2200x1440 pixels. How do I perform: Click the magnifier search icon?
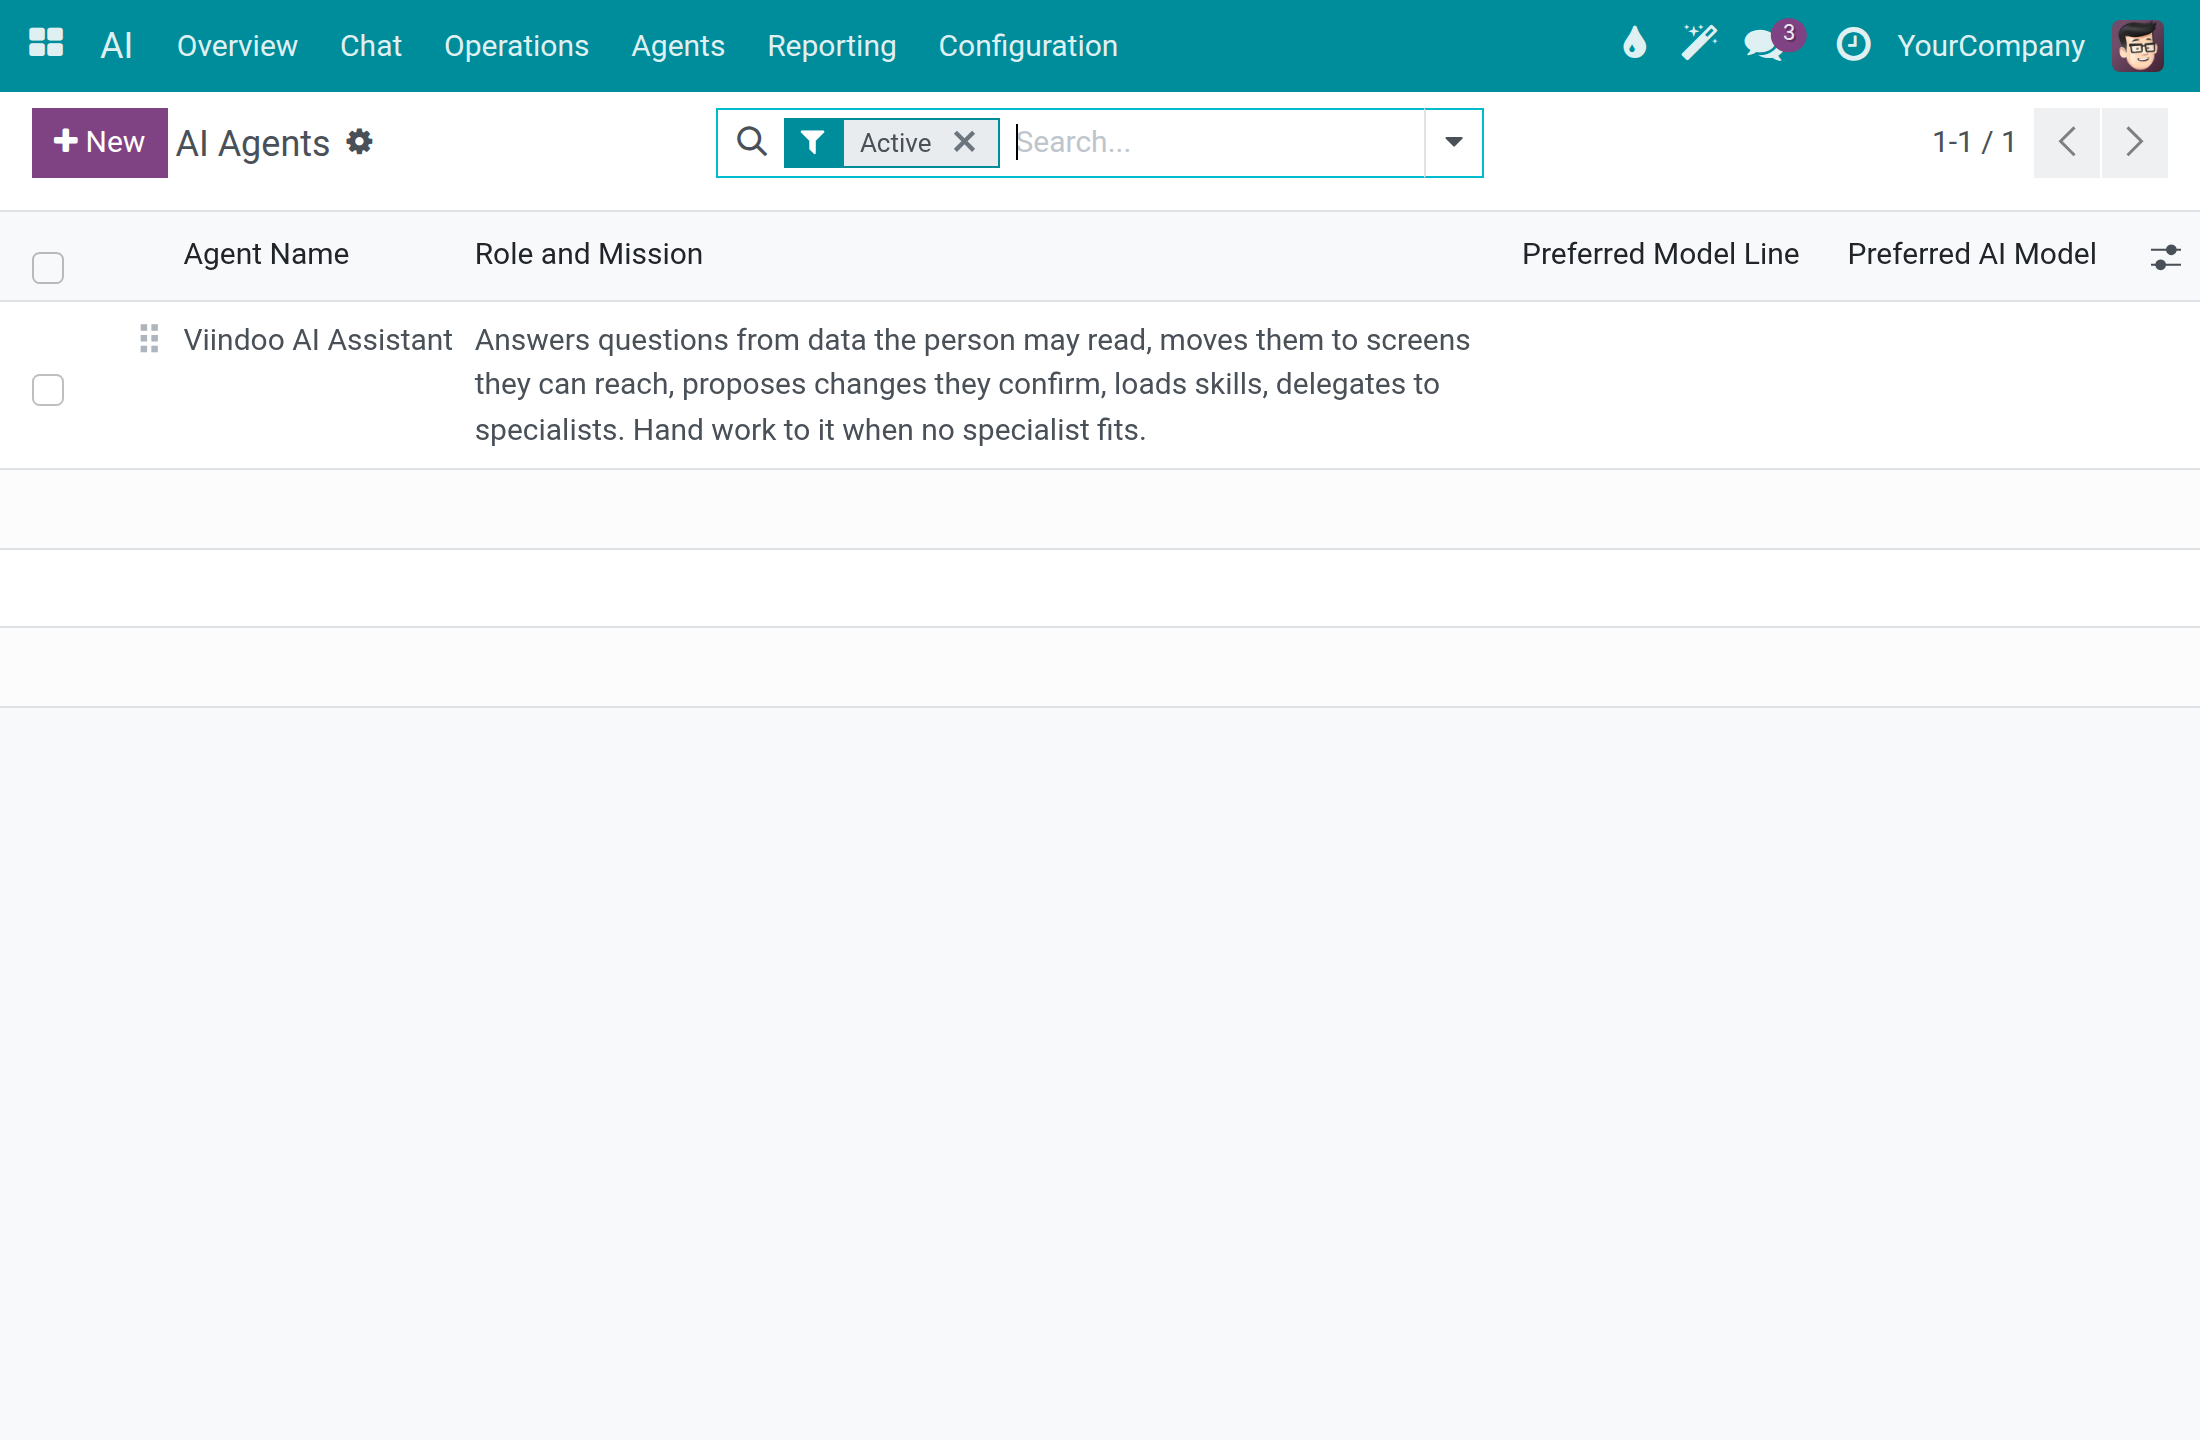[x=752, y=142]
